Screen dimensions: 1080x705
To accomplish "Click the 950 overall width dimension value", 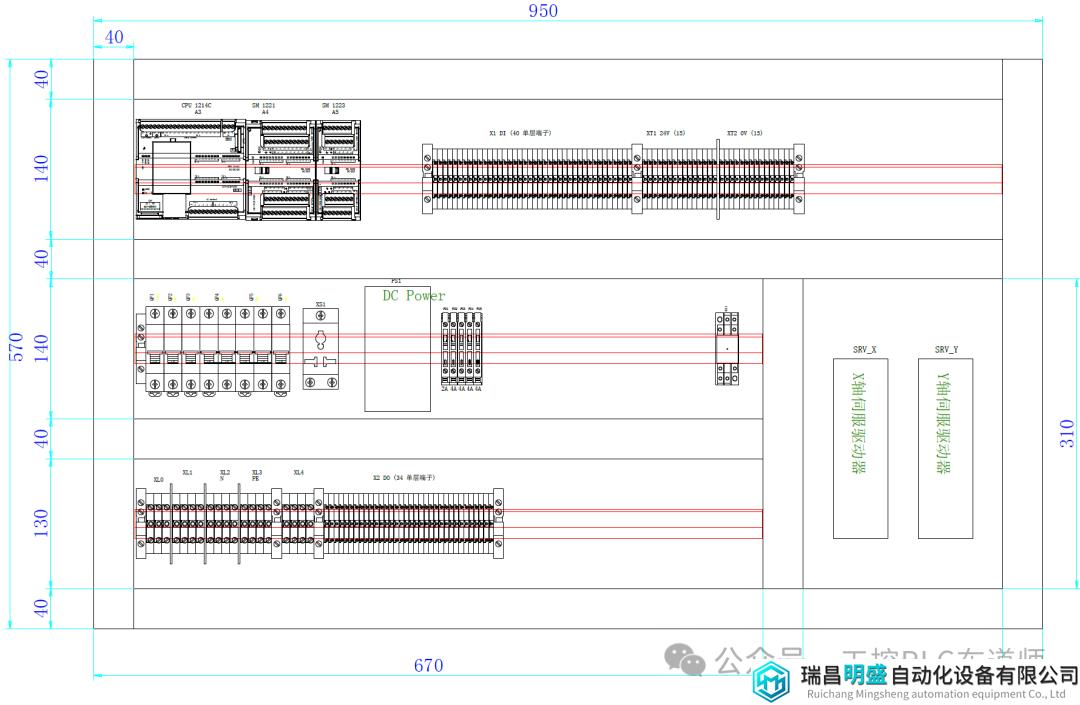I will pos(543,10).
